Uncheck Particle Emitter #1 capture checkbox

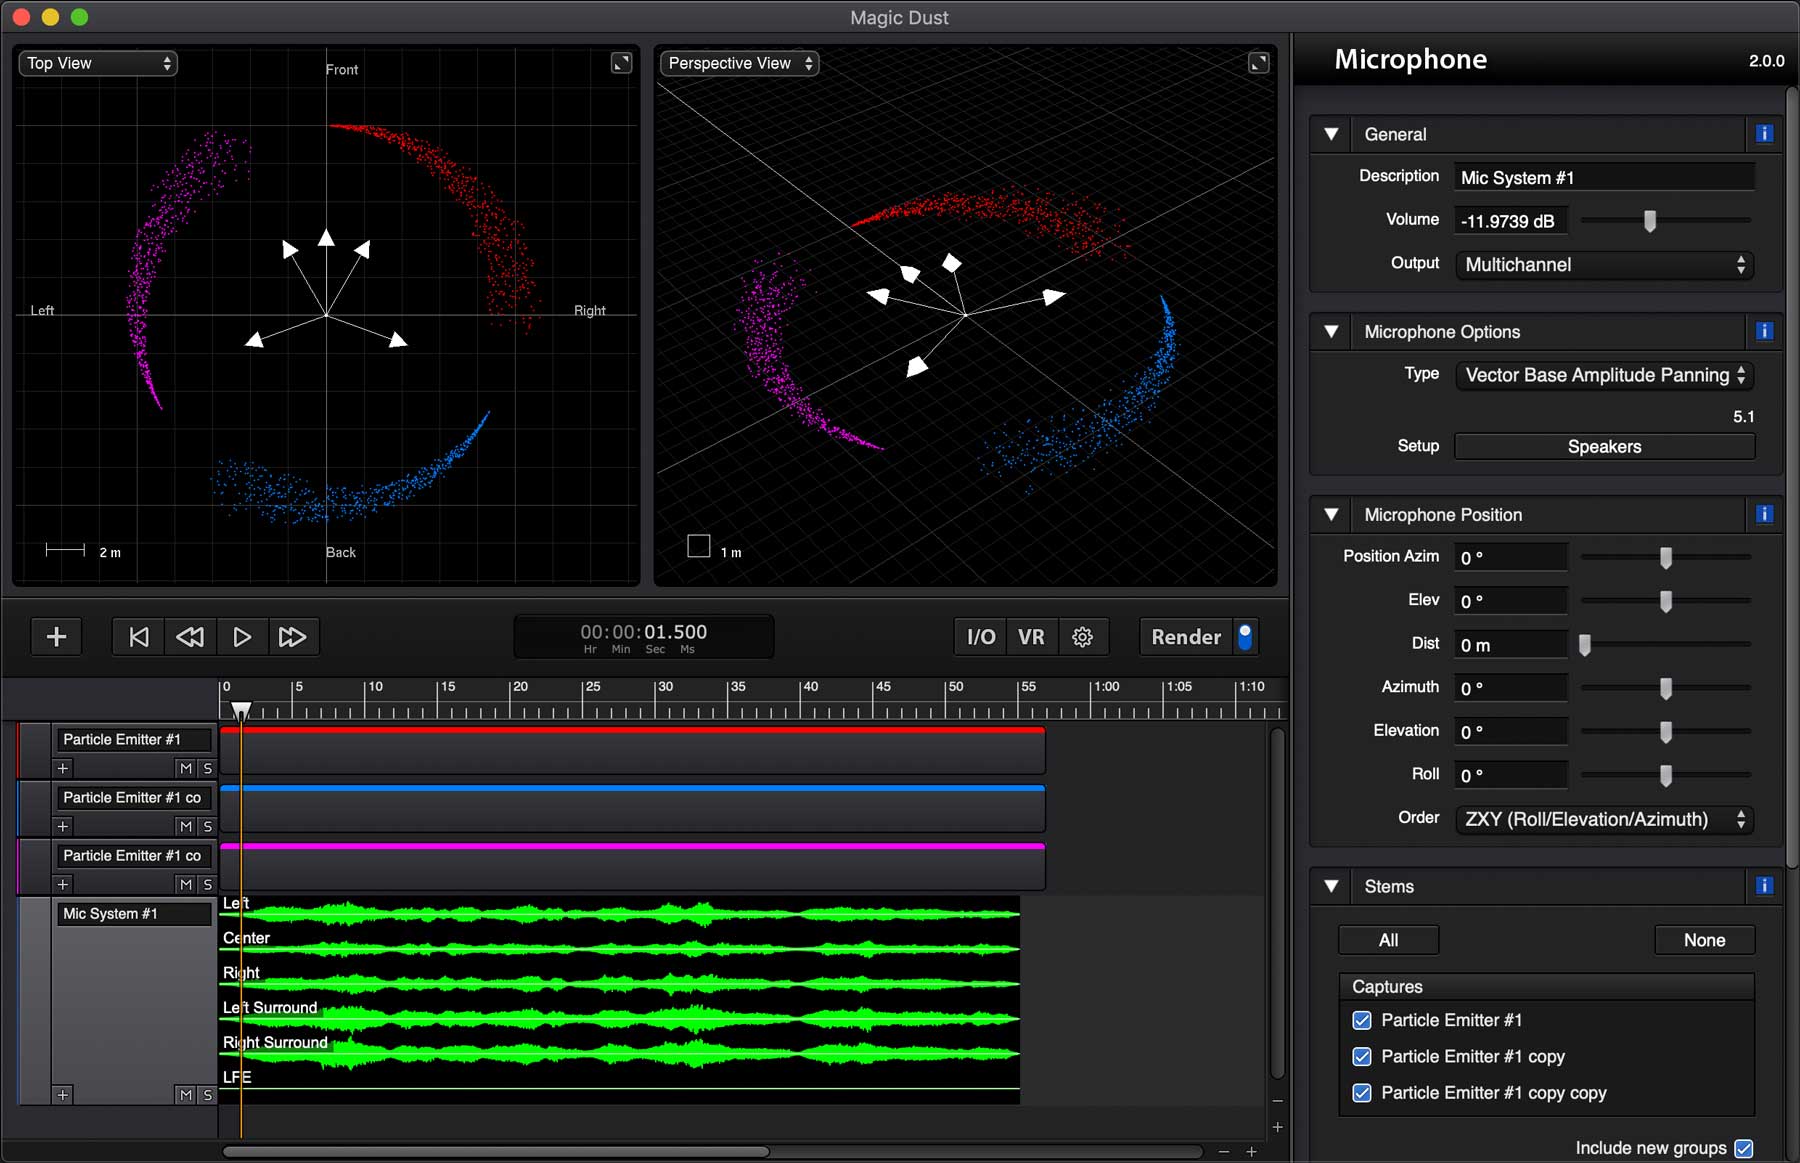point(1361,1020)
